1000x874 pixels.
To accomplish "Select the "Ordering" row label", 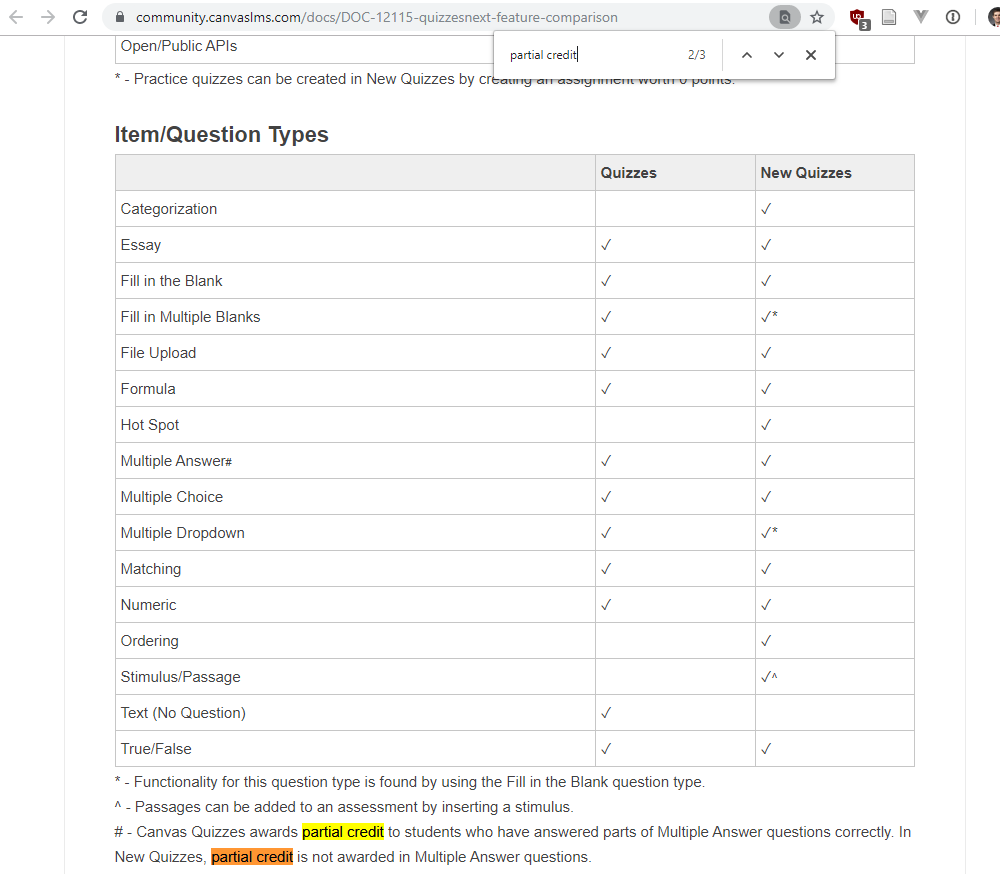I will [x=149, y=641].
